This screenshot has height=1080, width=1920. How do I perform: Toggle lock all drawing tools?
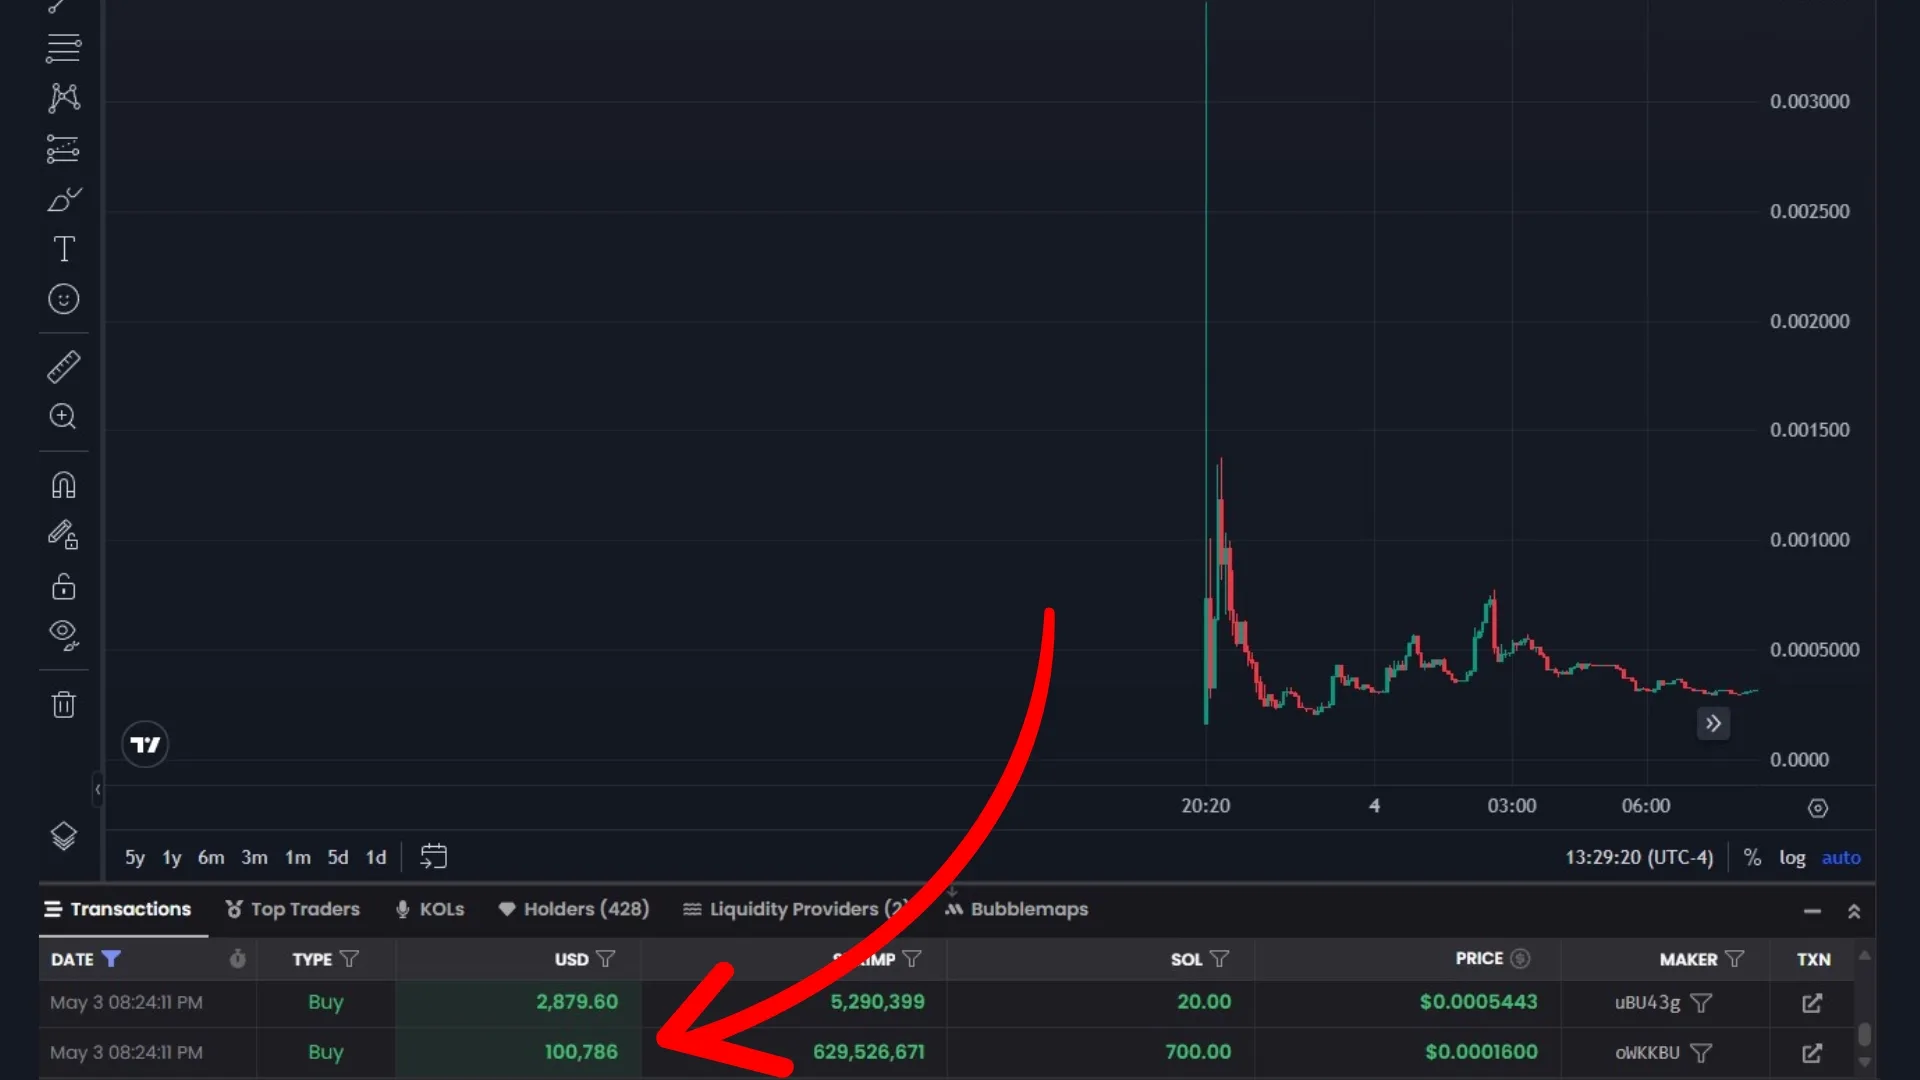click(63, 586)
